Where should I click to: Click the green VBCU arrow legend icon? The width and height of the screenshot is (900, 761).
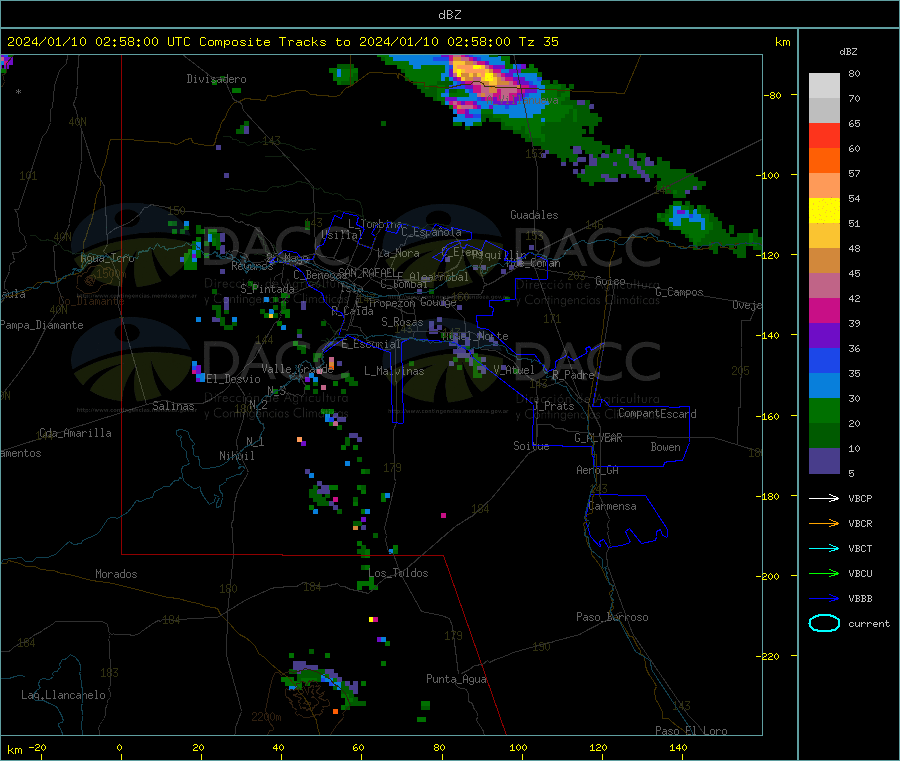tap(824, 573)
